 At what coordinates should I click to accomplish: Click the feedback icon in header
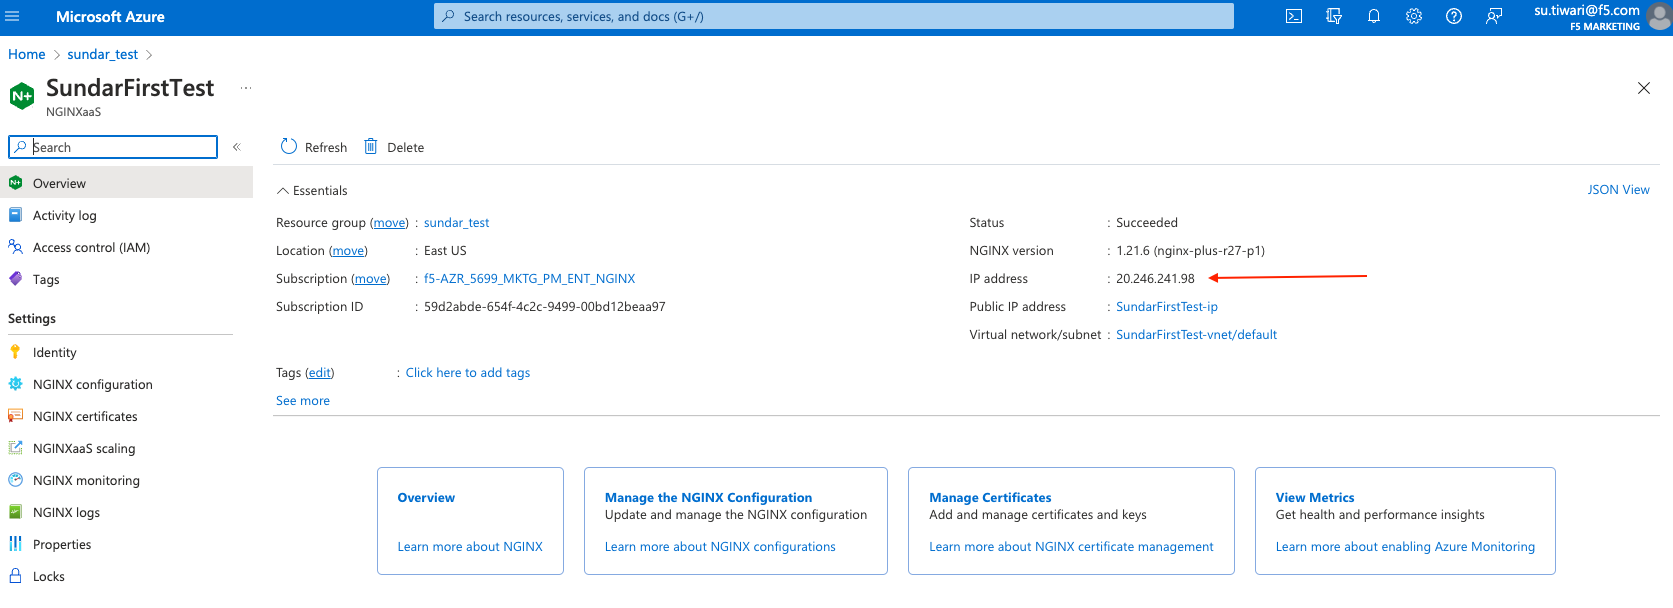coord(1494,16)
